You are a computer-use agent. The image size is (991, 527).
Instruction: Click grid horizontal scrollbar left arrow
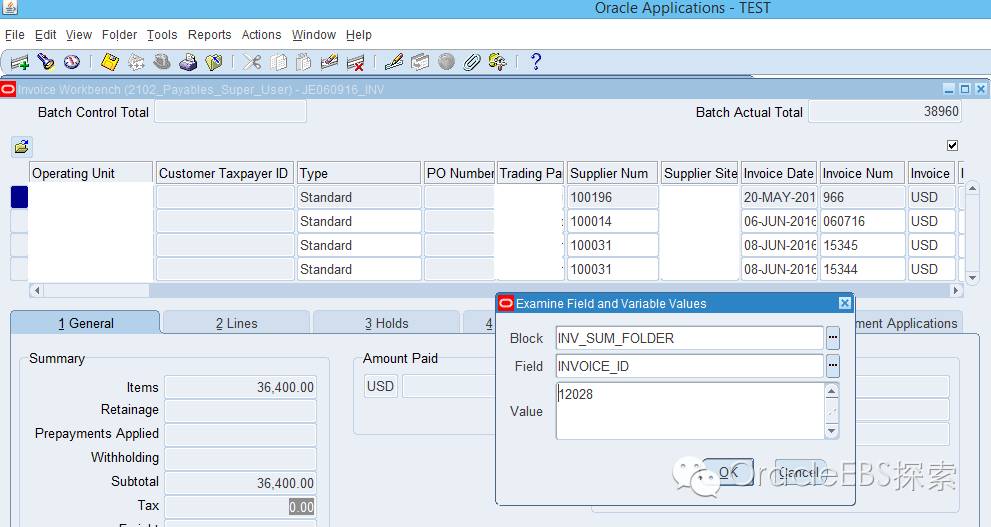tap(37, 291)
